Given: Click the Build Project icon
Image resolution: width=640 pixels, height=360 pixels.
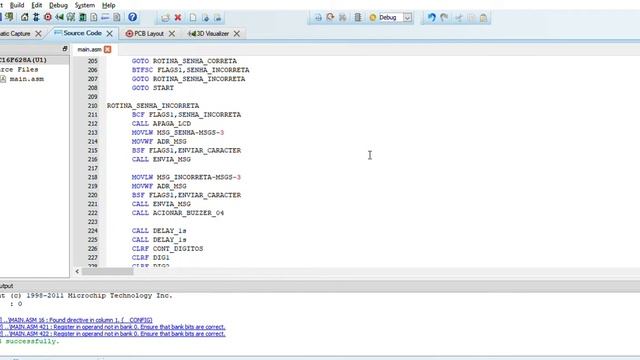Looking at the screenshot, I should (x=318, y=18).
